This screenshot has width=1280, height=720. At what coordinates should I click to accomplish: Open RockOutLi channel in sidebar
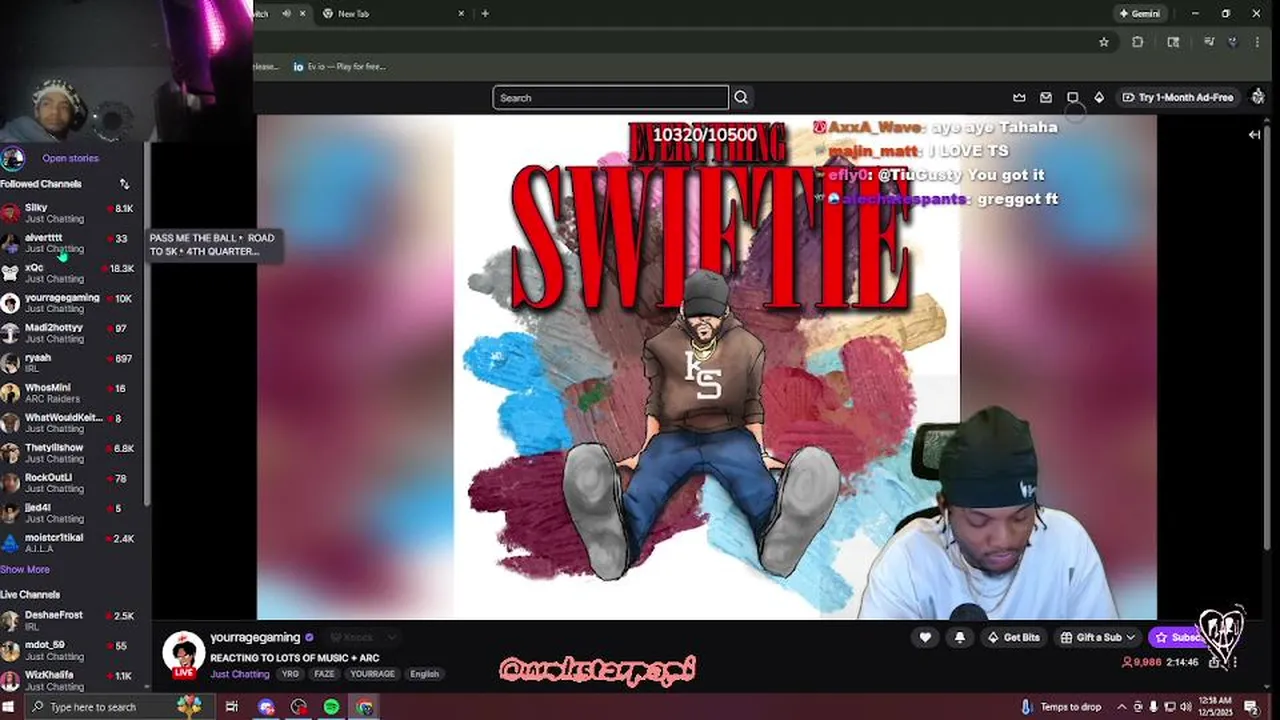(x=73, y=483)
